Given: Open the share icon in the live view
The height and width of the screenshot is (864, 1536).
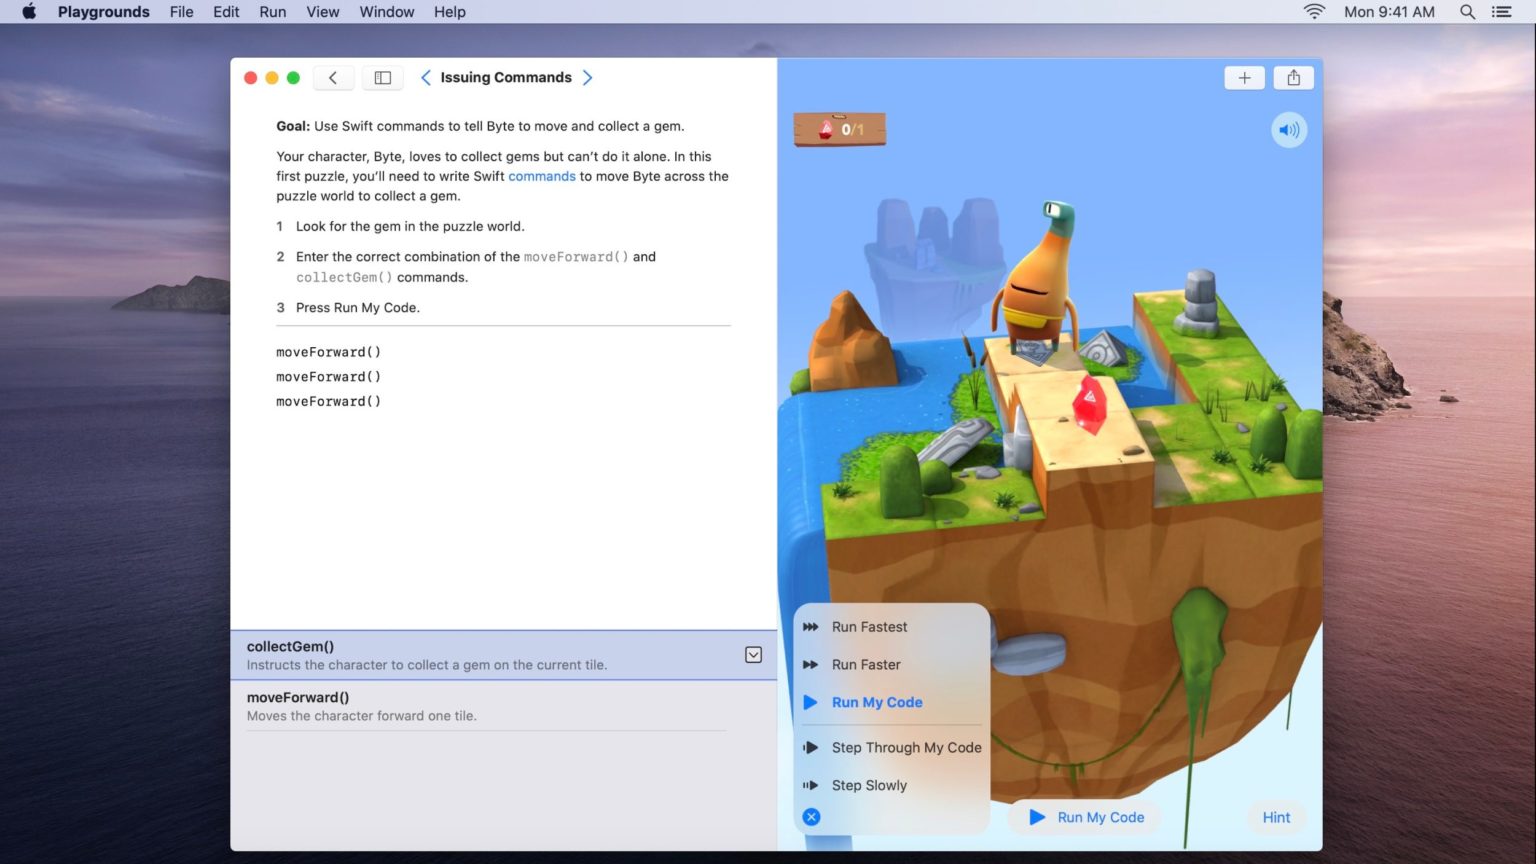Looking at the screenshot, I should tap(1293, 77).
